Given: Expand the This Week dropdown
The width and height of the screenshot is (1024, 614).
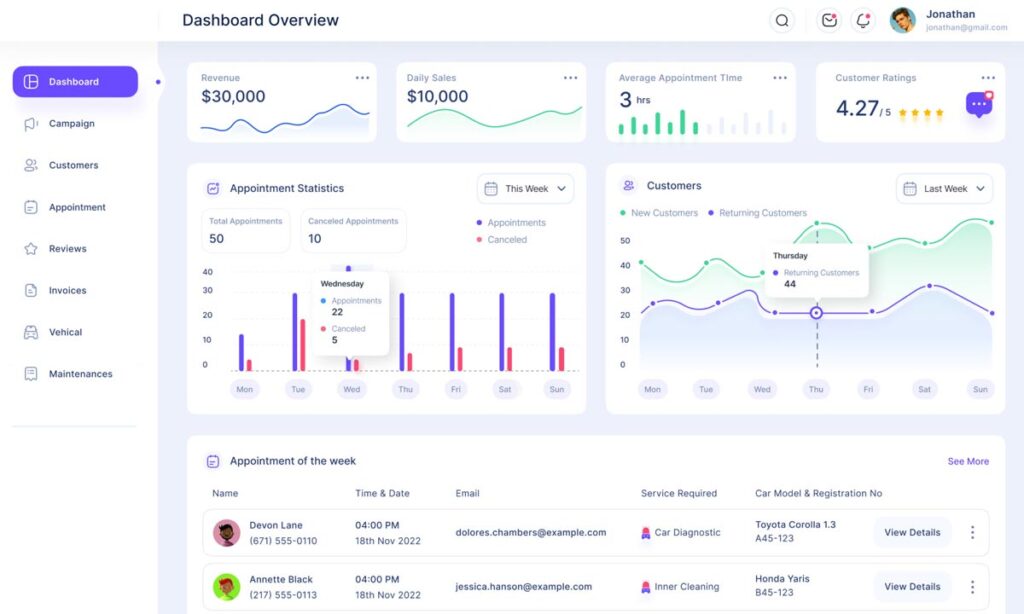Looking at the screenshot, I should coord(526,188).
